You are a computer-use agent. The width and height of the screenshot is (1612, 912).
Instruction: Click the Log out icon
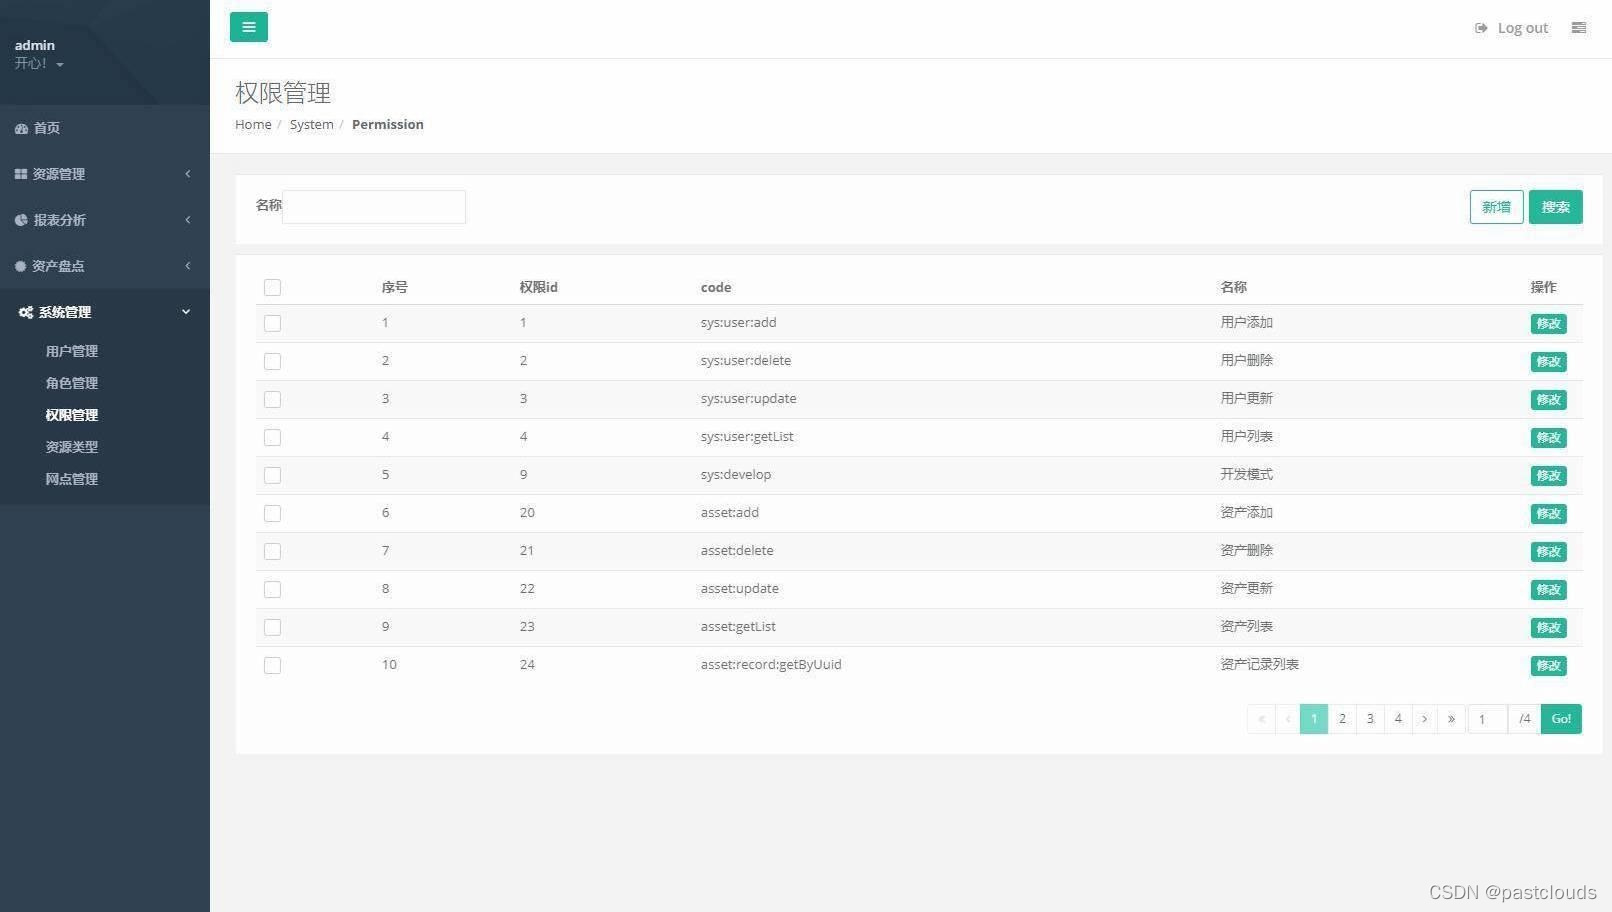click(x=1481, y=28)
